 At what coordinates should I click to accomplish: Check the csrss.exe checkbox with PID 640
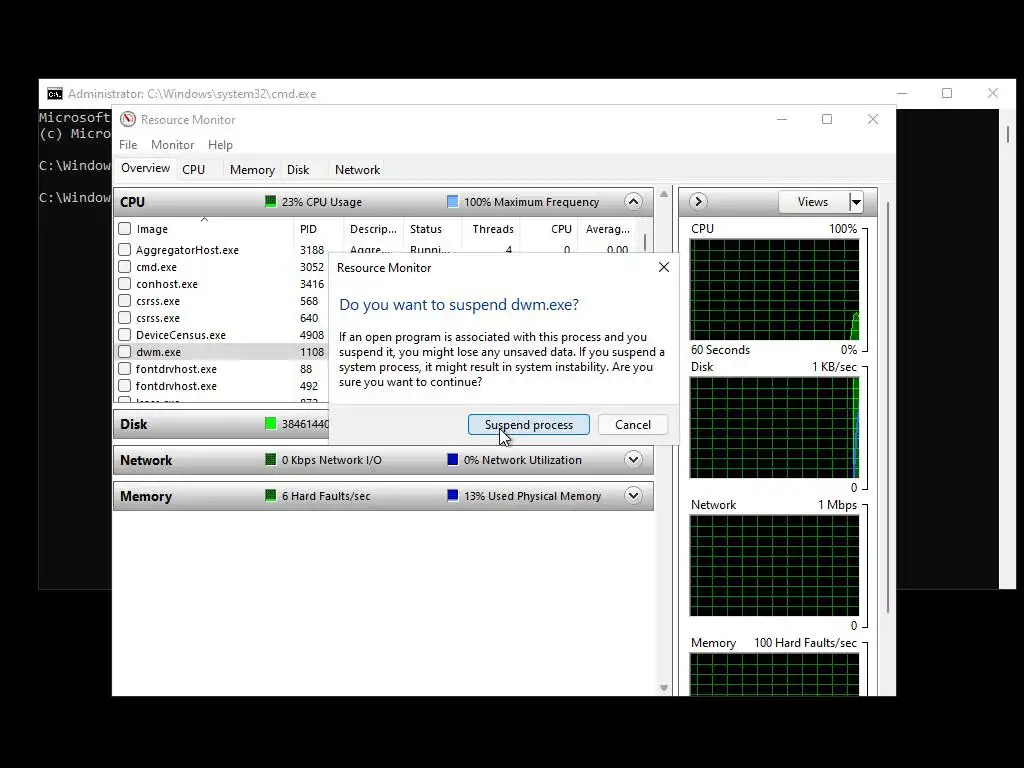pyautogui.click(x=125, y=317)
